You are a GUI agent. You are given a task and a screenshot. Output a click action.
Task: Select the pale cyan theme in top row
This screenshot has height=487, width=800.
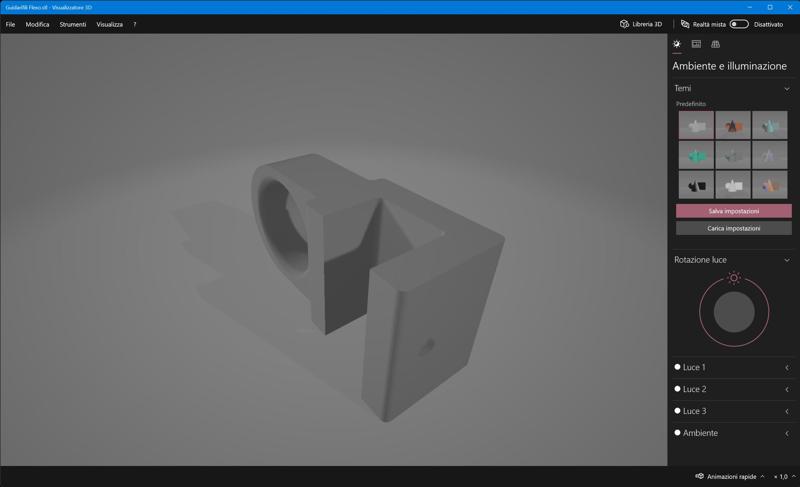769,125
